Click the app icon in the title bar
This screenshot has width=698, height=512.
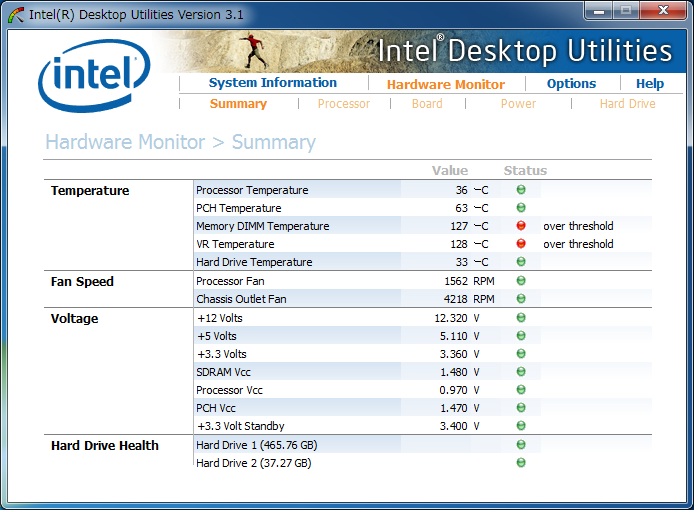(16, 15)
